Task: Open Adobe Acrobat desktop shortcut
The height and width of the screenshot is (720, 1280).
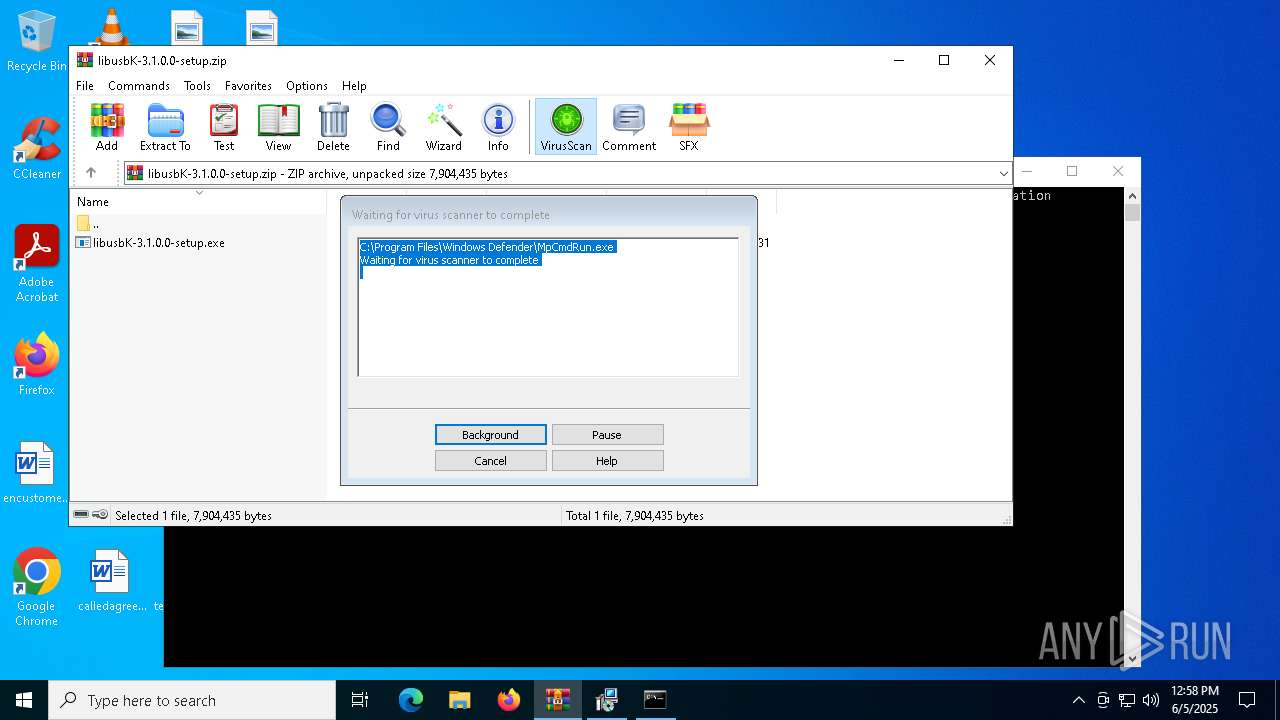Action: tap(37, 264)
